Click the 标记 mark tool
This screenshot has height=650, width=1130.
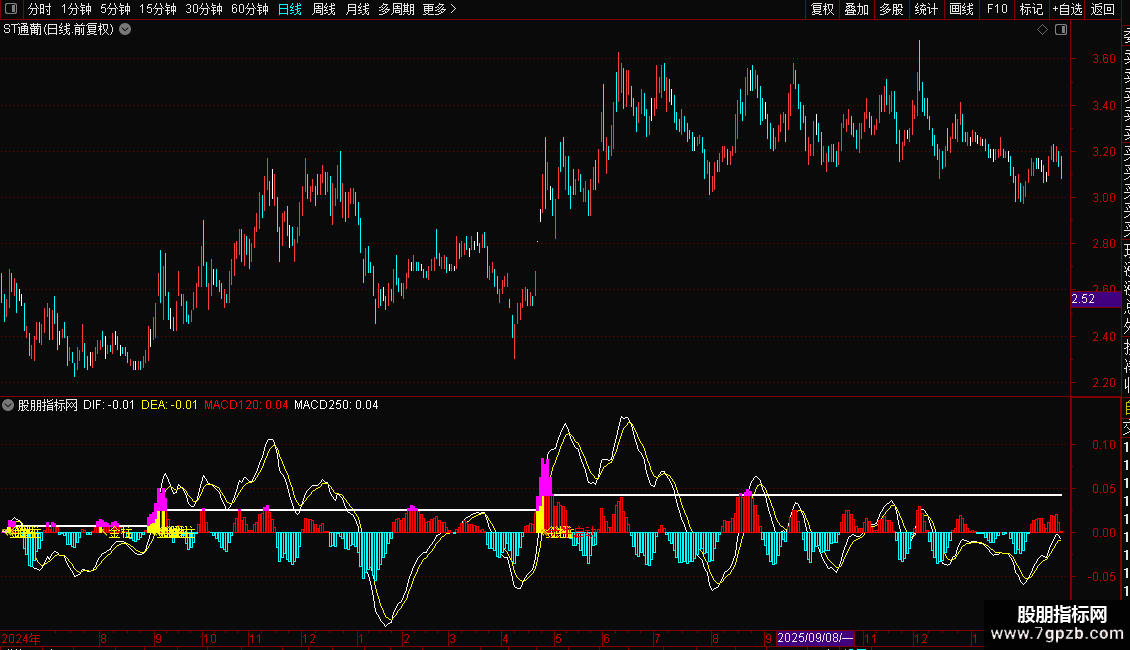click(1031, 9)
